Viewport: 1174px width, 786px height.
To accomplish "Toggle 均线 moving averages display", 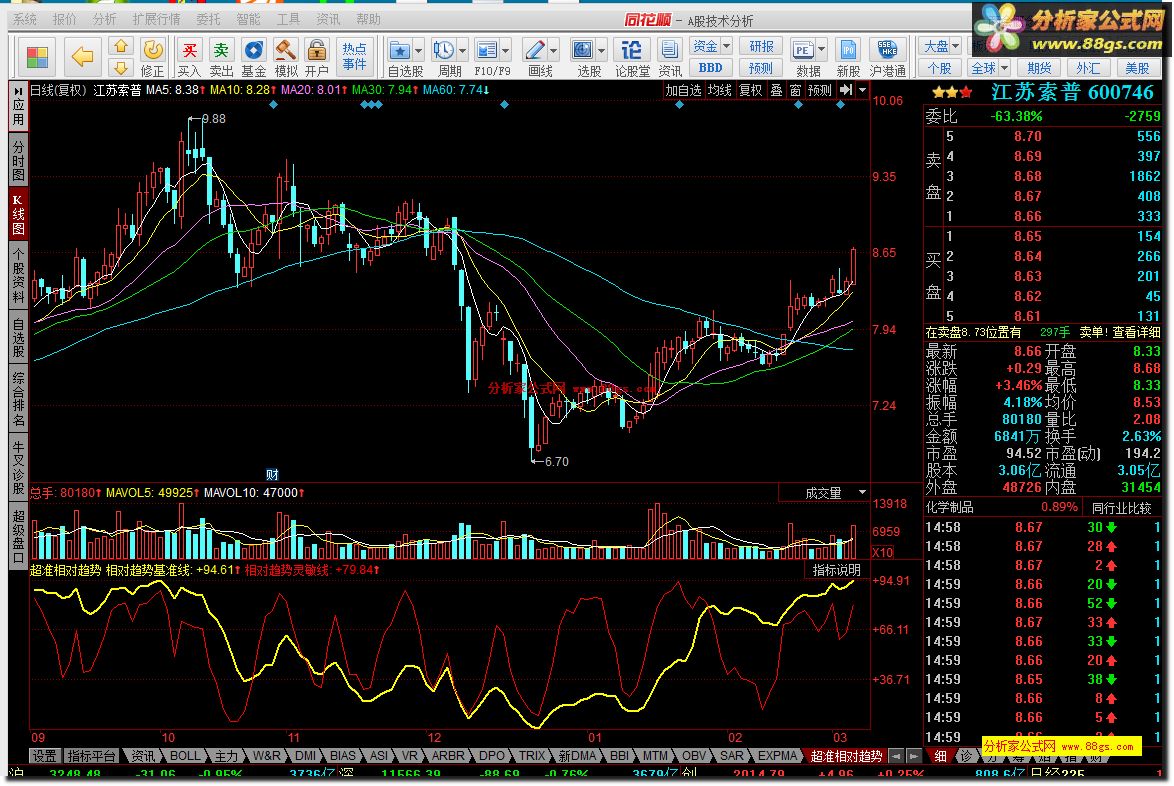I will [720, 91].
